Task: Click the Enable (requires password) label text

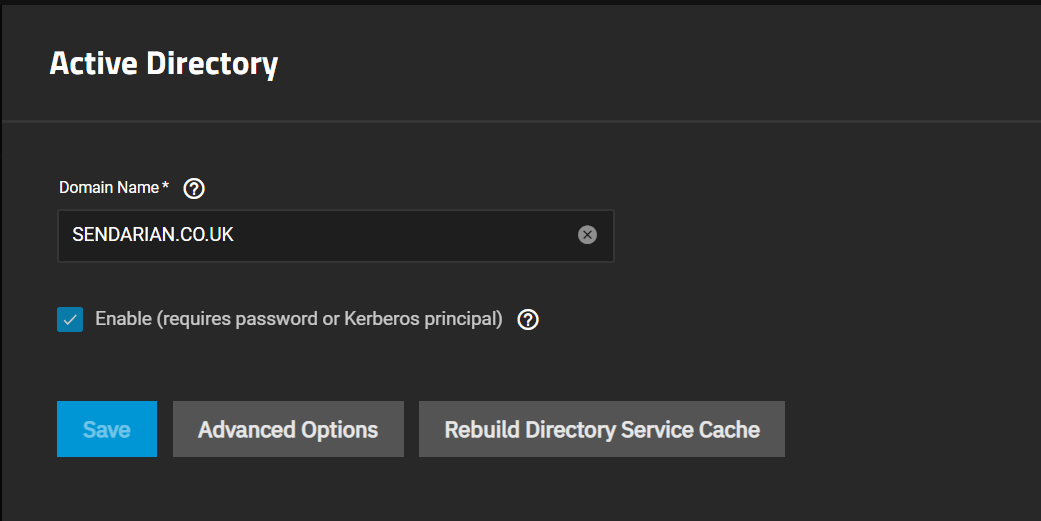Action: point(299,319)
